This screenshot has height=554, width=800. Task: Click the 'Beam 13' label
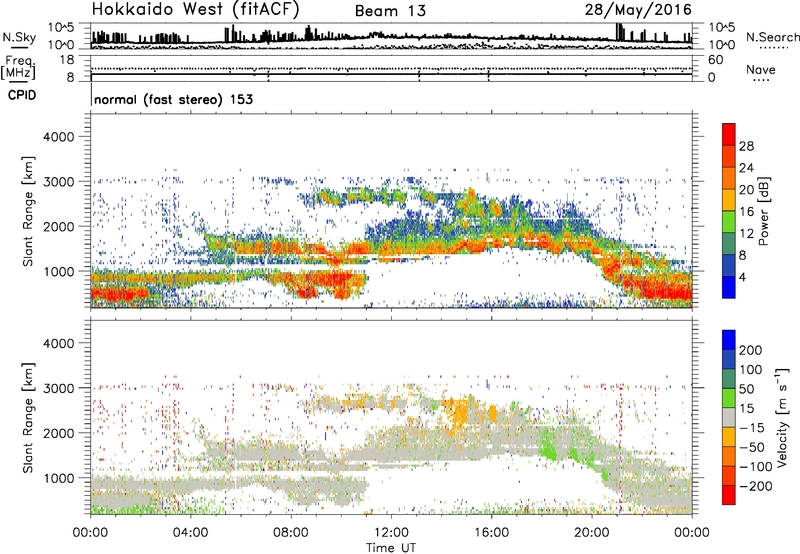coord(390,11)
